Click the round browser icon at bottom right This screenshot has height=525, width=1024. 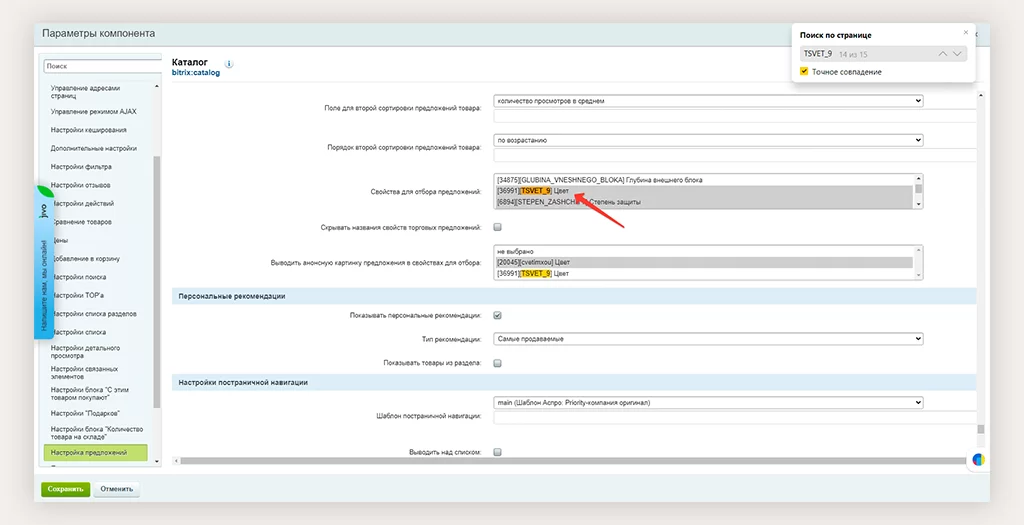tap(978, 460)
